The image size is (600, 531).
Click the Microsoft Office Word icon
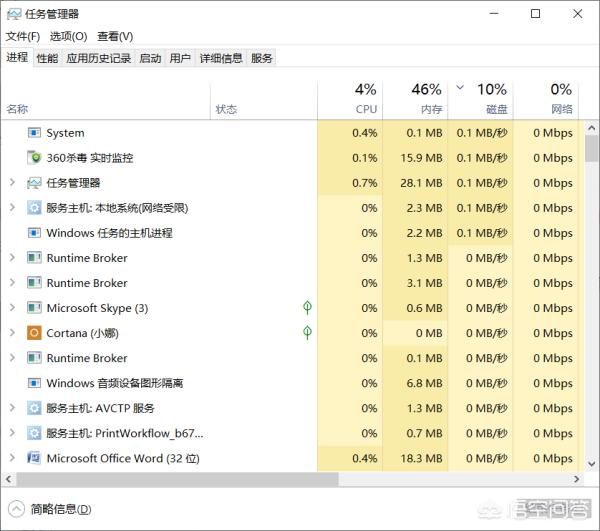35,458
